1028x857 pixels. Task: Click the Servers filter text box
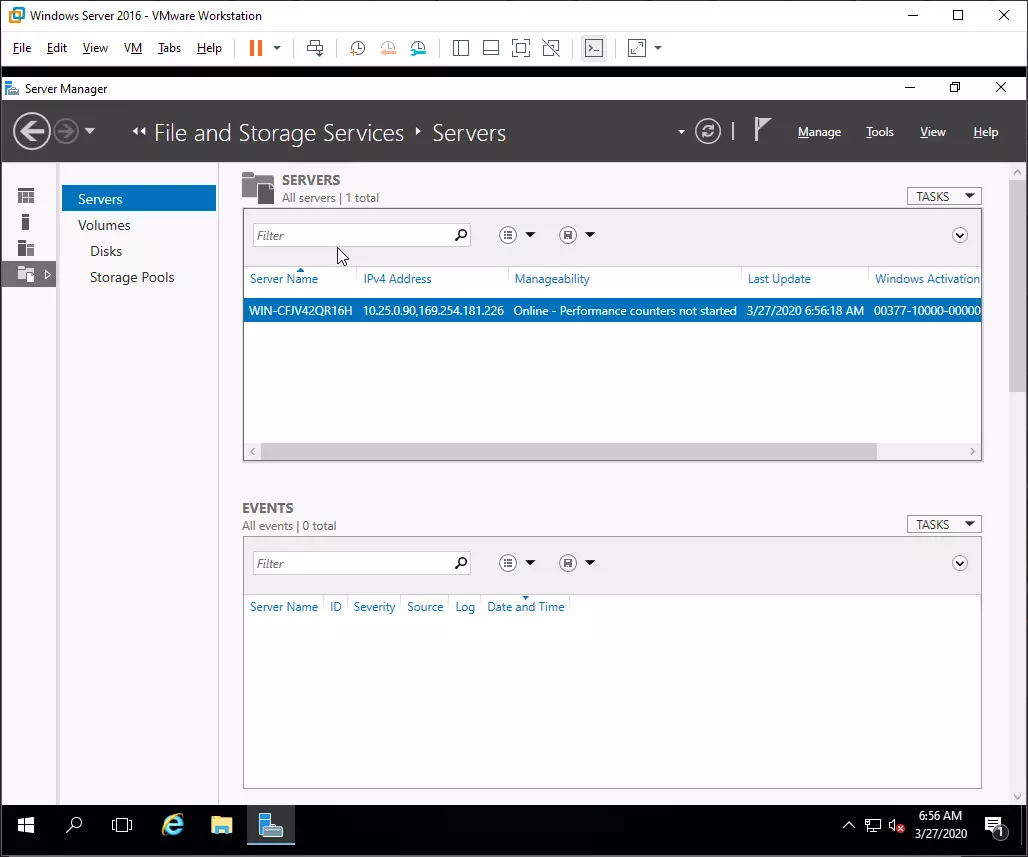[x=354, y=235]
